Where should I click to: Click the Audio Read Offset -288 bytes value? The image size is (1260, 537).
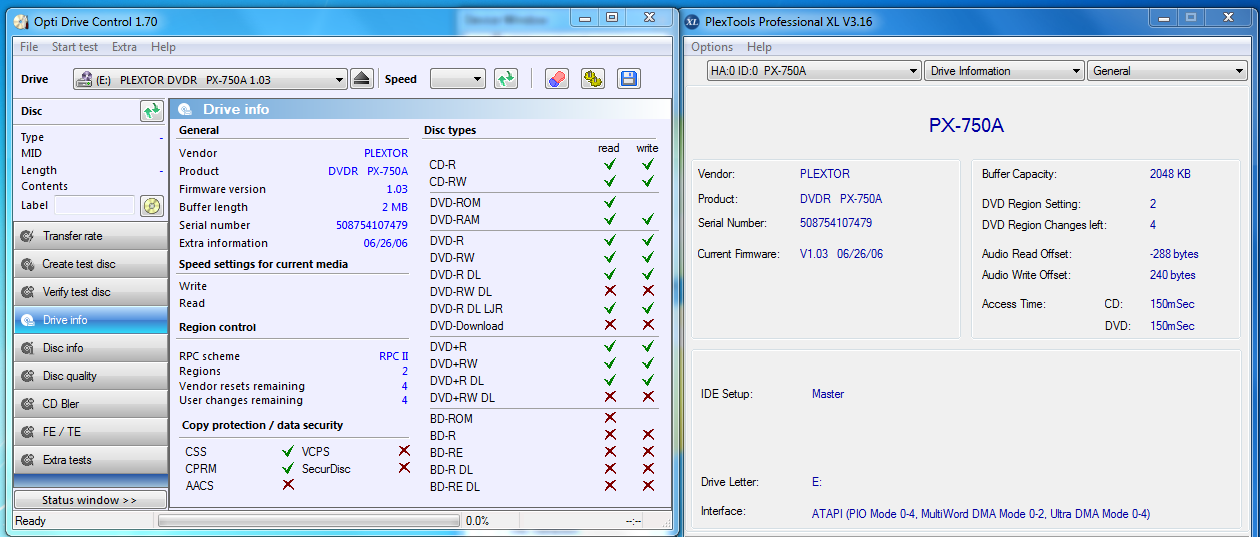click(x=1174, y=254)
